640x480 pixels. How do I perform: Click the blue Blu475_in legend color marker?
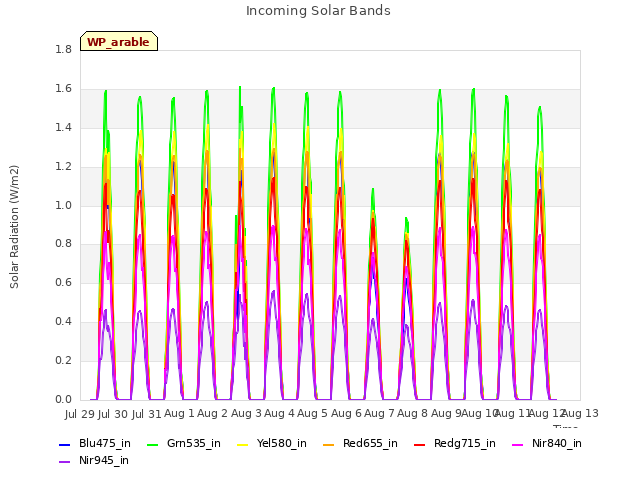pos(64,444)
